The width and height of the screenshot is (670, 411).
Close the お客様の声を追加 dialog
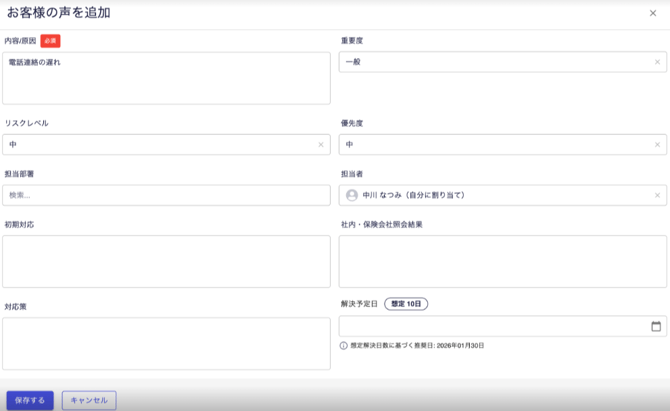653,13
